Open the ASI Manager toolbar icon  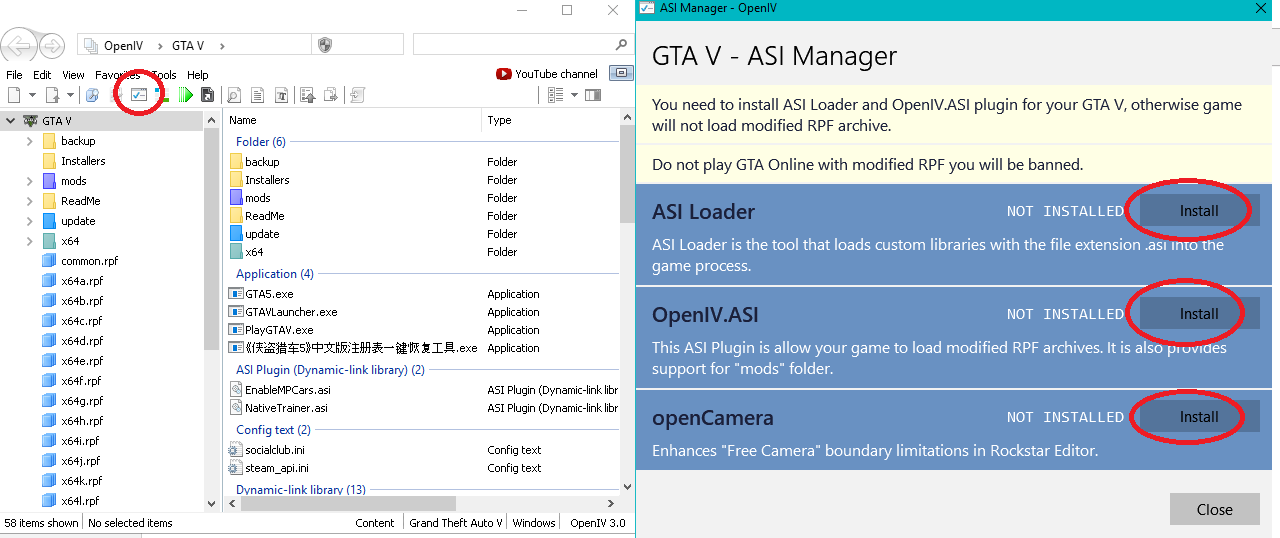click(138, 95)
